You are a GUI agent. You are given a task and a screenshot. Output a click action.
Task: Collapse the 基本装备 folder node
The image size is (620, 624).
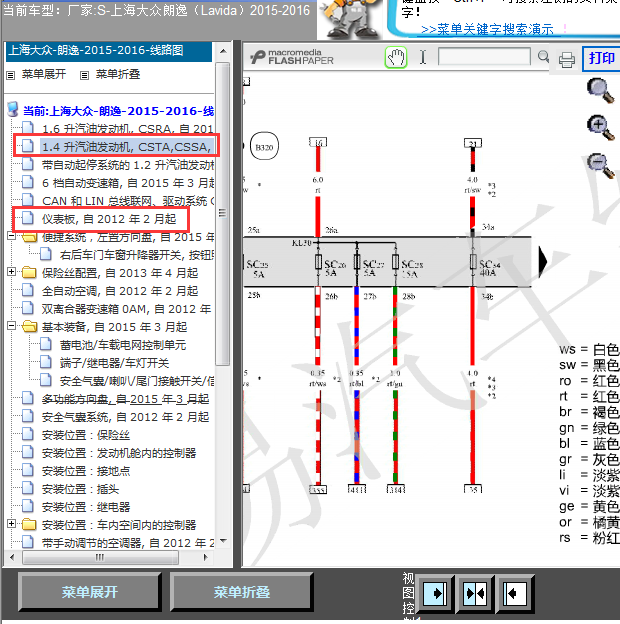pyautogui.click(x=12, y=326)
